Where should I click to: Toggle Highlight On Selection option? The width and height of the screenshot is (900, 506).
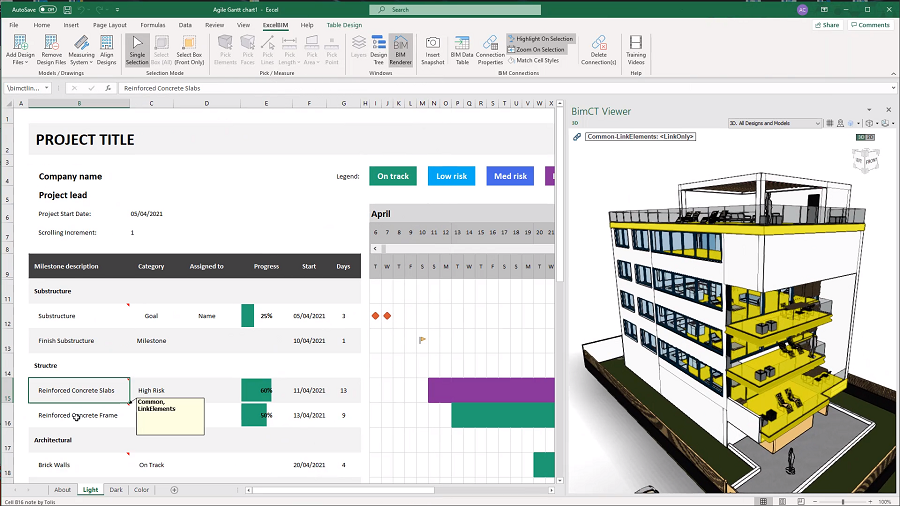(x=539, y=39)
